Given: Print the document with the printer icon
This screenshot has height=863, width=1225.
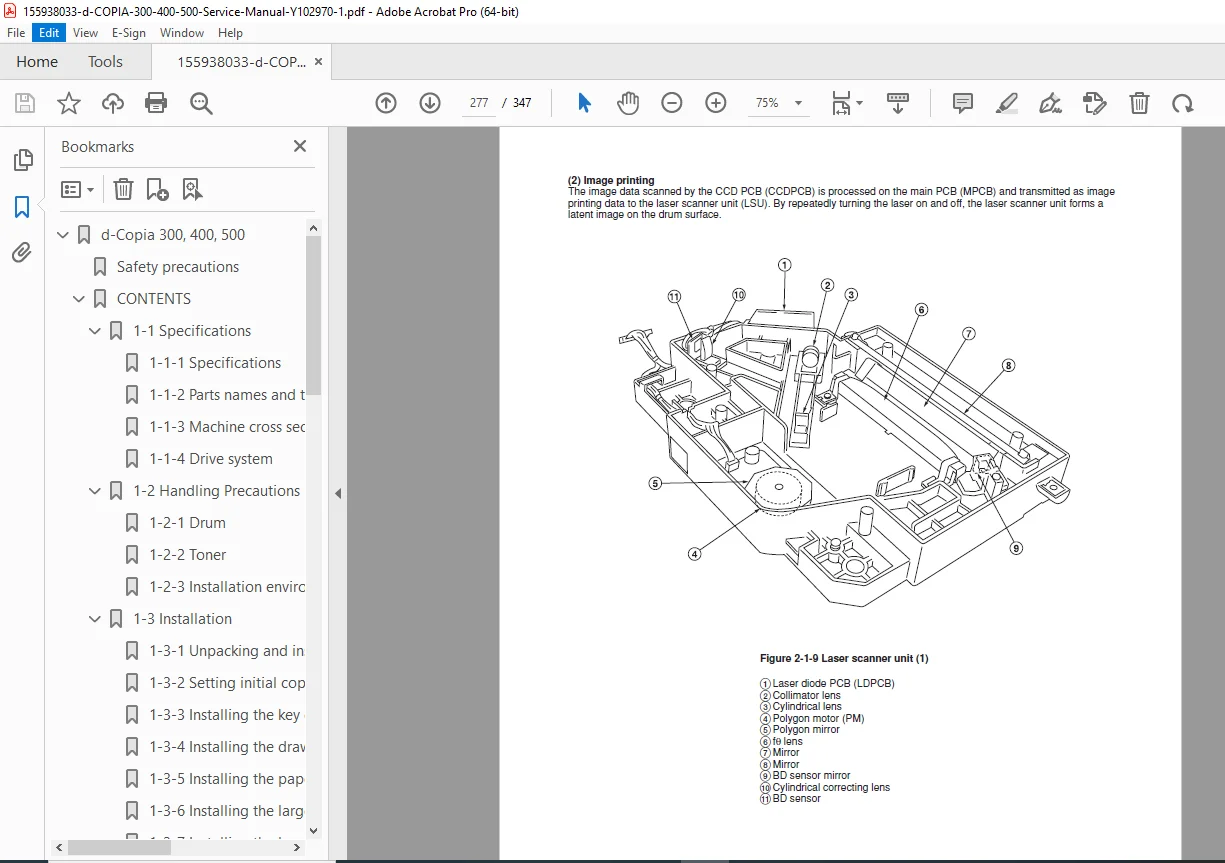Looking at the screenshot, I should coord(156,103).
